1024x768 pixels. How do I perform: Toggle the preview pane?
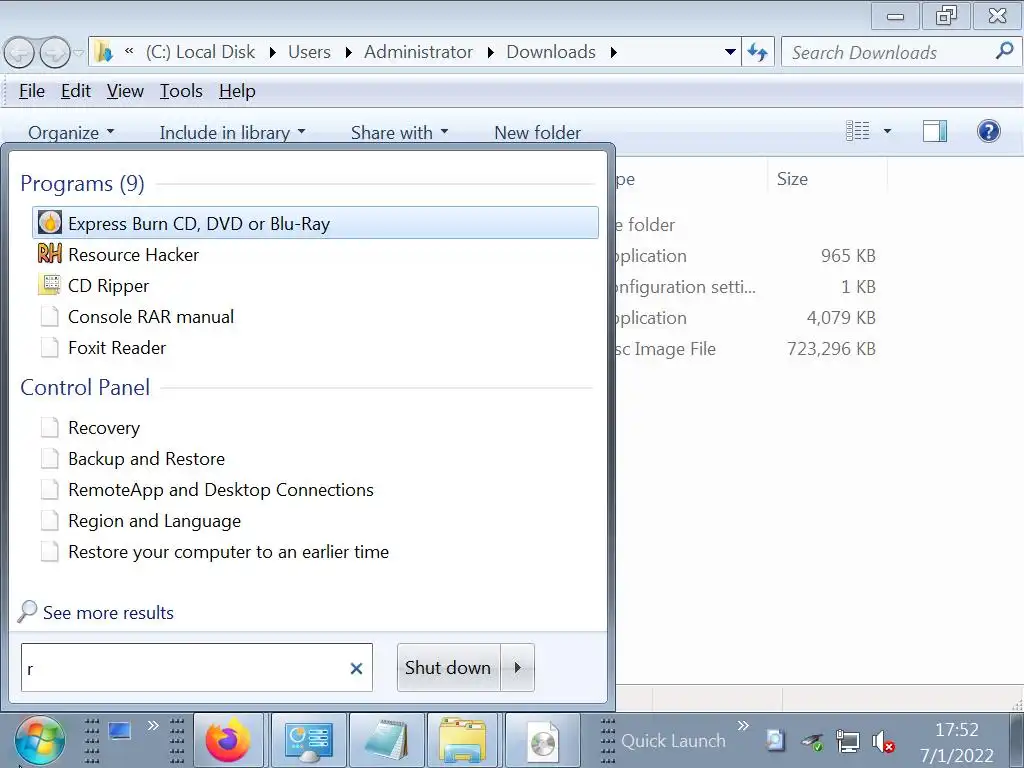coord(935,131)
